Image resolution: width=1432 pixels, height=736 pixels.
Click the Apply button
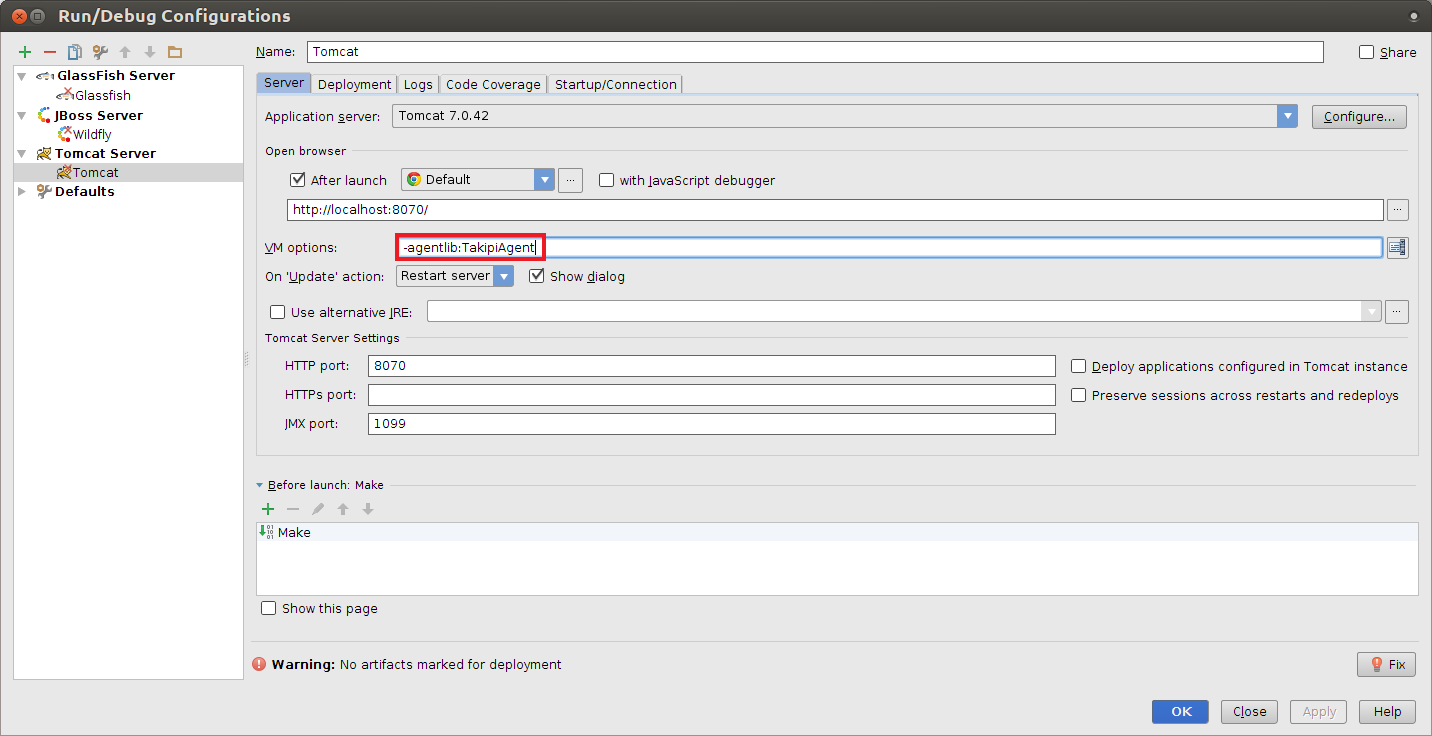tap(1319, 712)
